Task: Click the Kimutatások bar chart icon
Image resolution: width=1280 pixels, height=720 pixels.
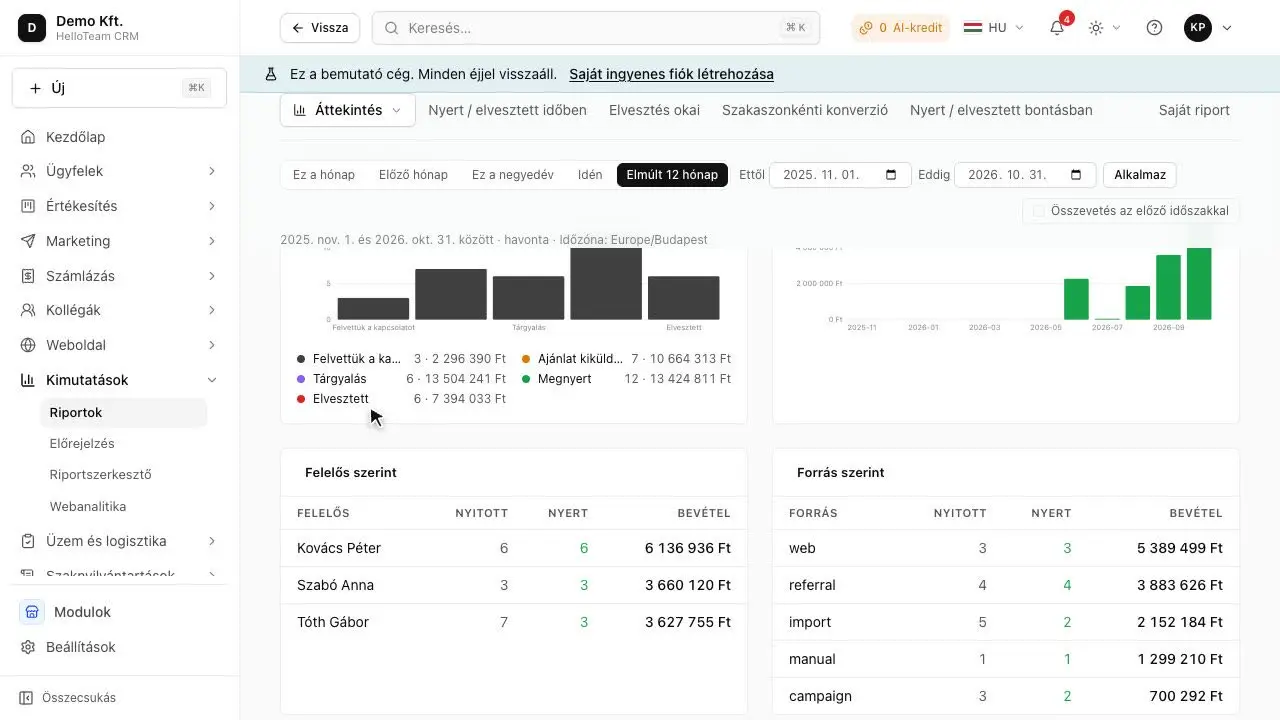Action: pyautogui.click(x=28, y=380)
